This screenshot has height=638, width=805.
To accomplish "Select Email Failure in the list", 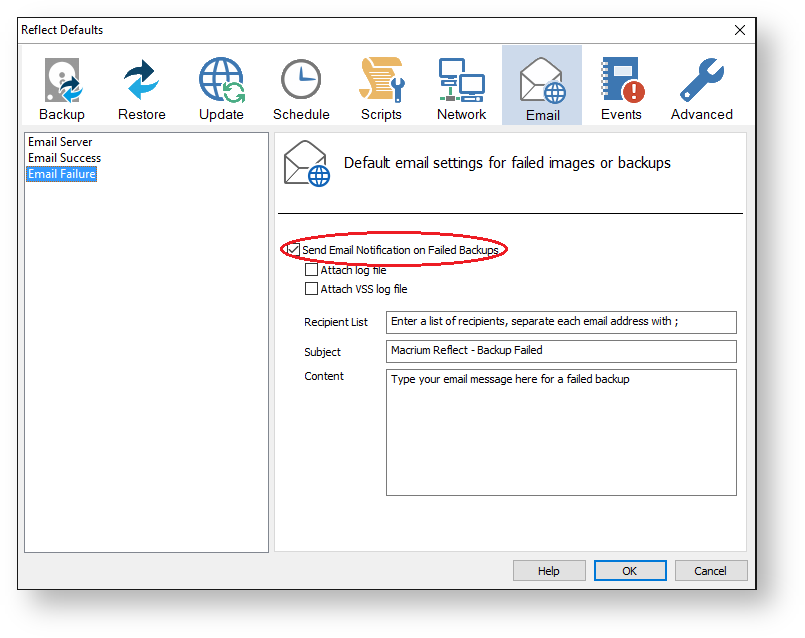I will point(62,174).
